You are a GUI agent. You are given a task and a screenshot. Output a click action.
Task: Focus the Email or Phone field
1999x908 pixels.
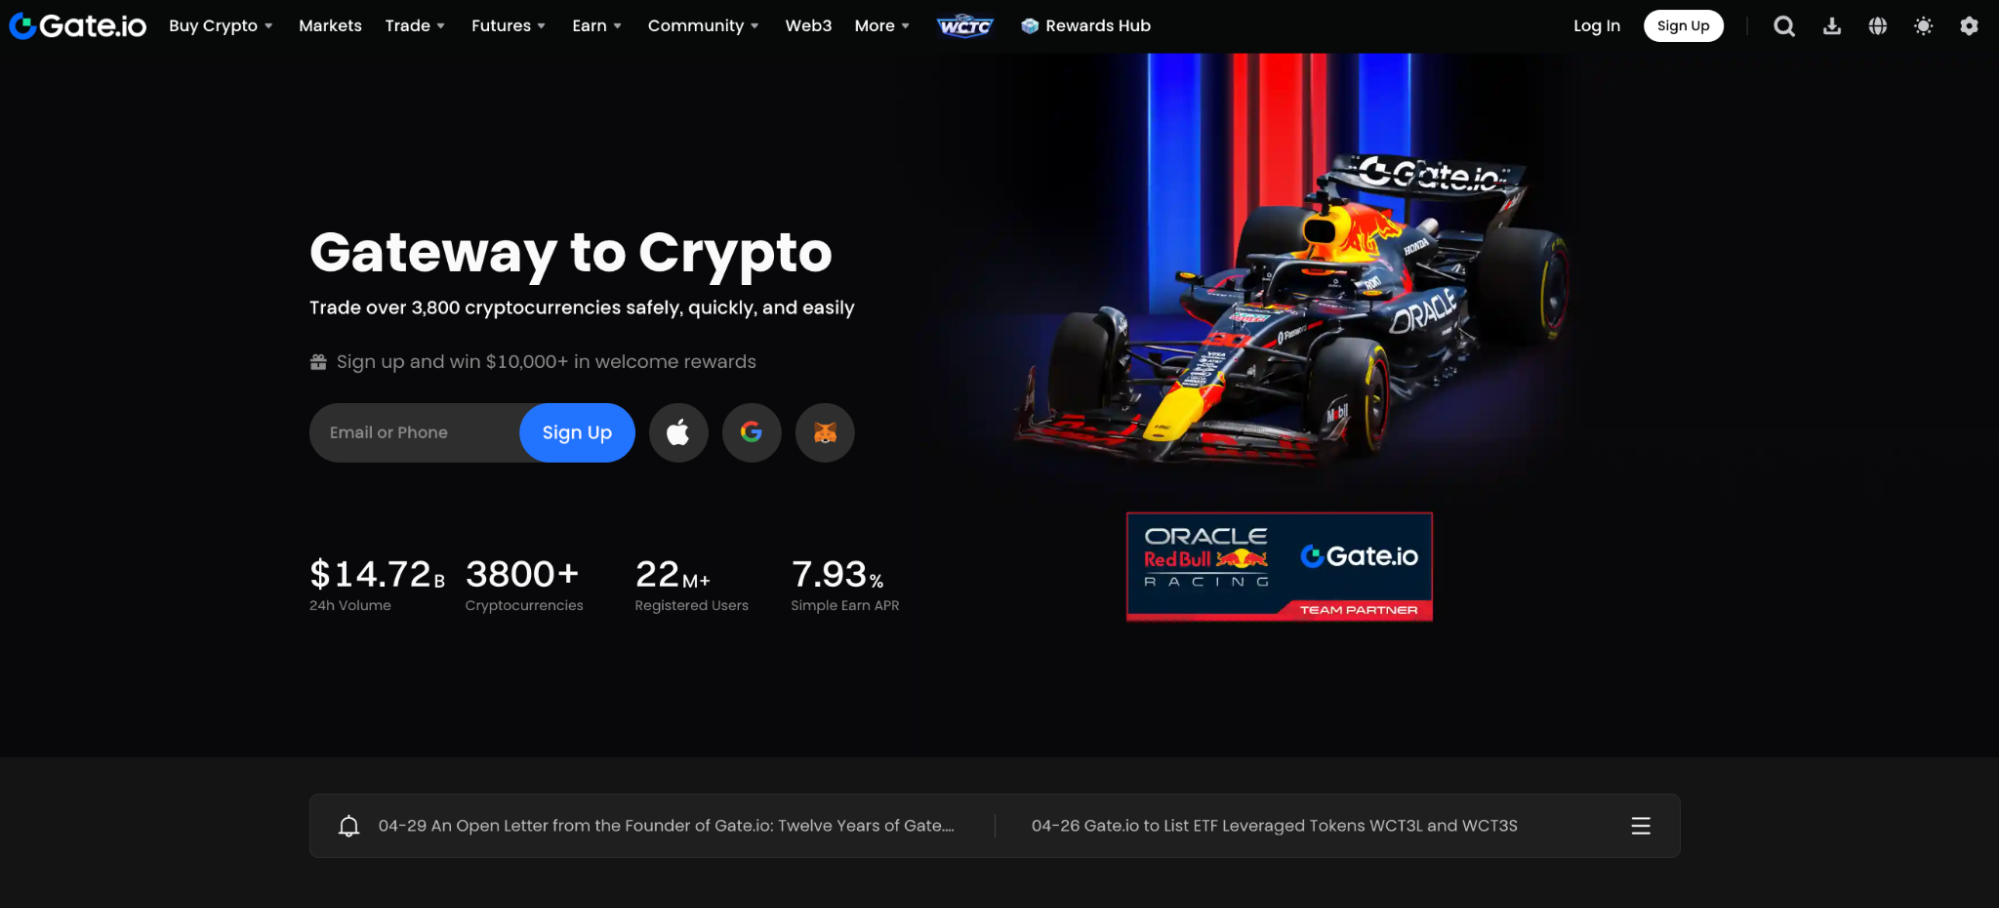414,433
